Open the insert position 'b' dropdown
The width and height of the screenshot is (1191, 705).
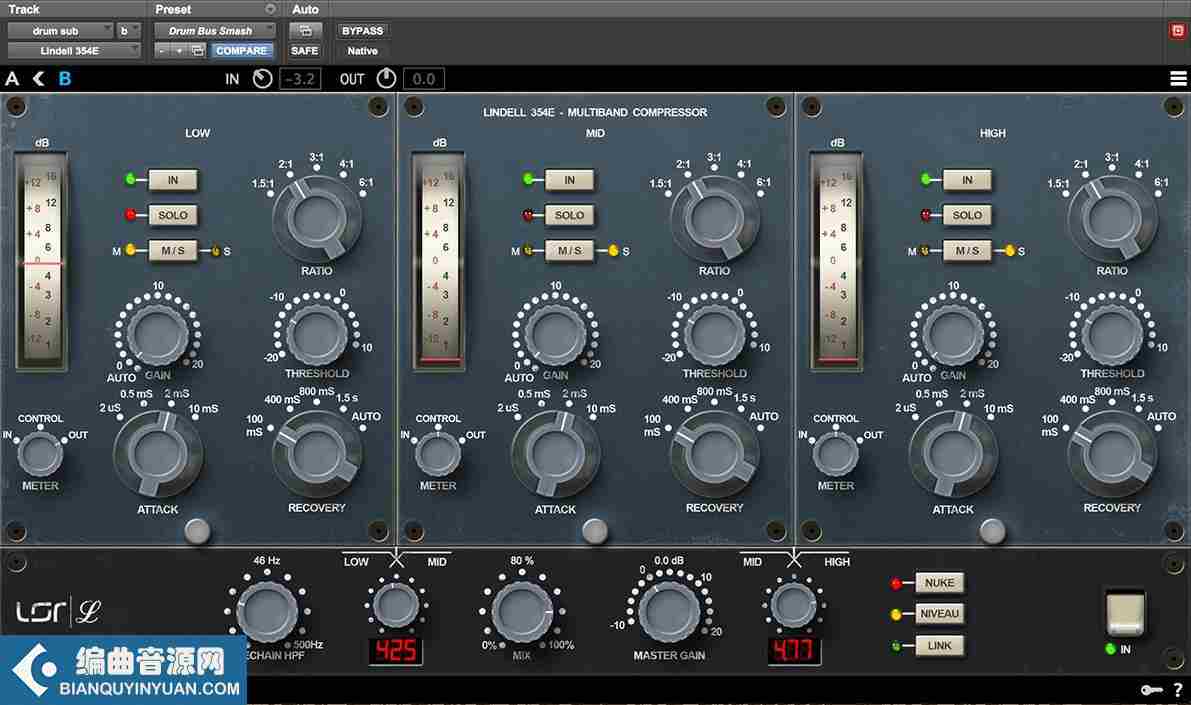click(x=128, y=30)
